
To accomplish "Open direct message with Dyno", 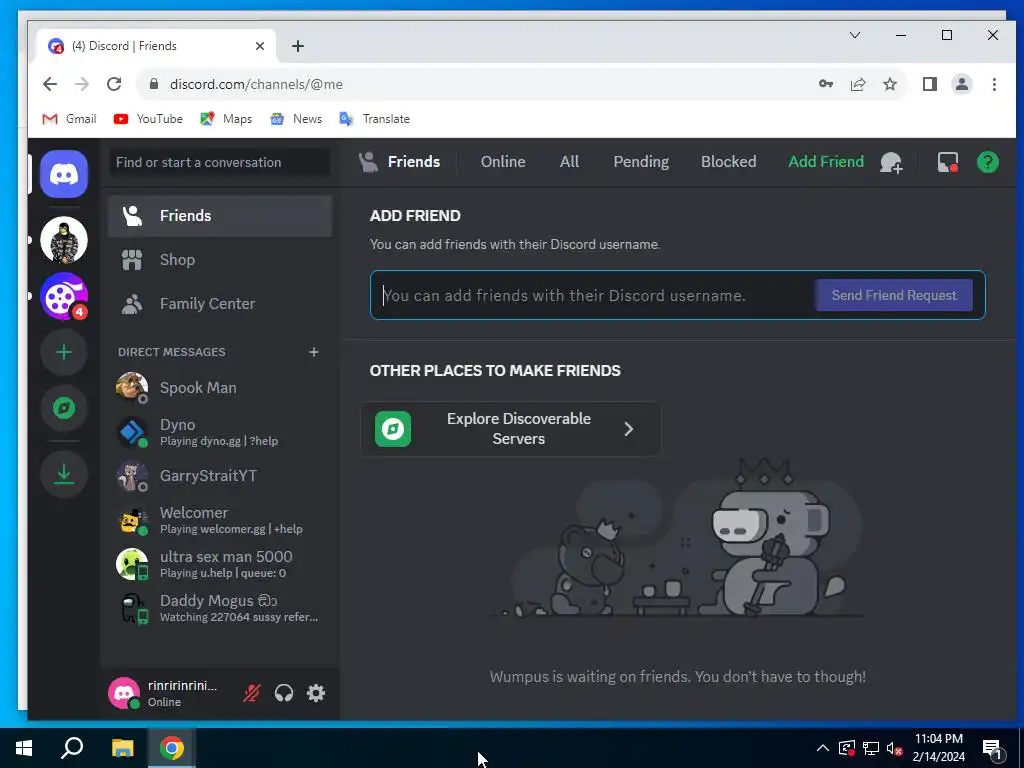I will [x=220, y=432].
